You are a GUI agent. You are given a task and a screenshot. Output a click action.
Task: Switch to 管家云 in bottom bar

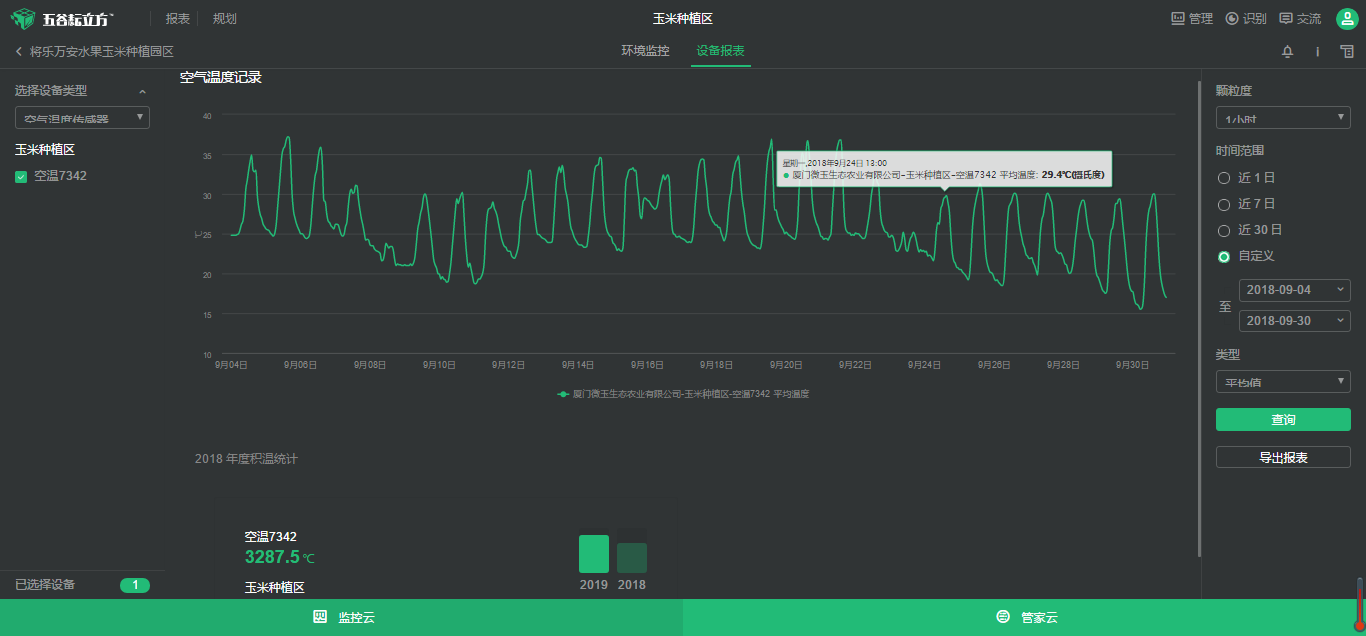[x=1024, y=618]
